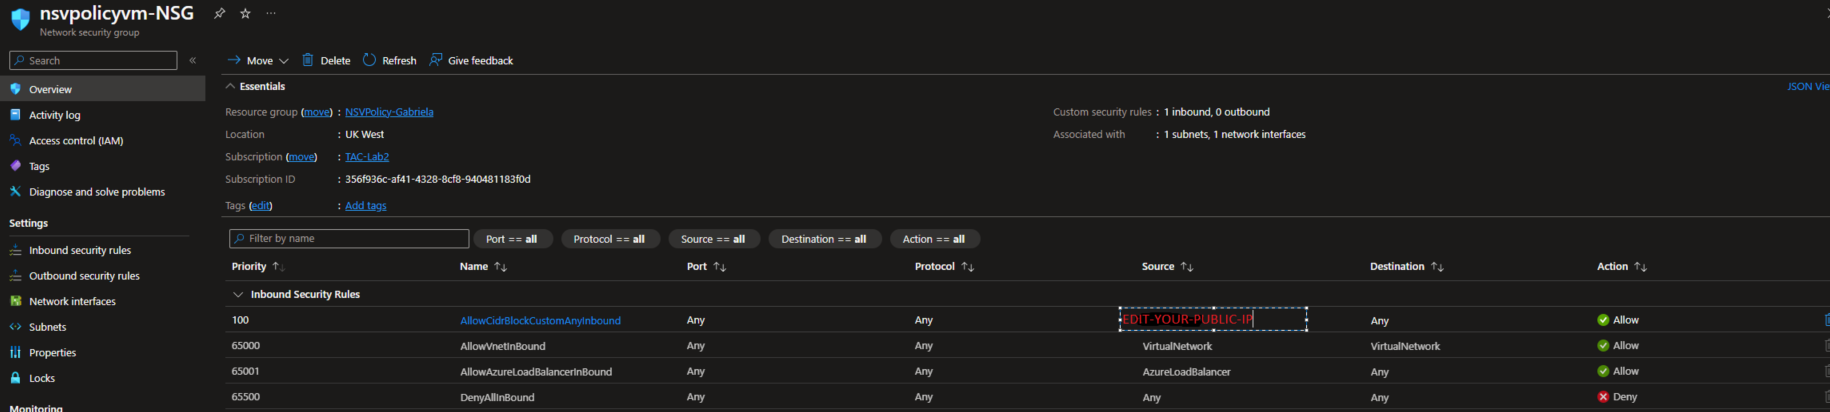Image resolution: width=1830 pixels, height=412 pixels.
Task: Click the Properties bars icon
Action: 15,353
